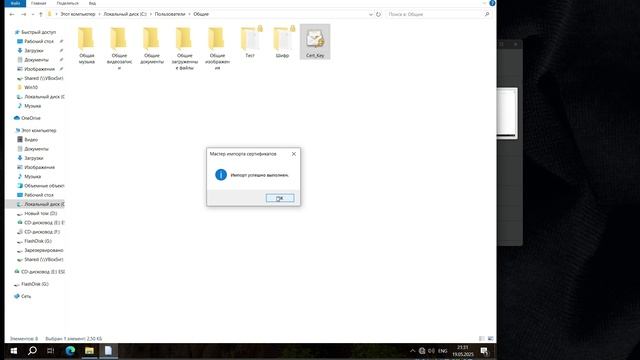Screen dimensions: 640x360
Task: Open CD-дисковод (F:) in navigation pane
Action: click(x=38, y=232)
